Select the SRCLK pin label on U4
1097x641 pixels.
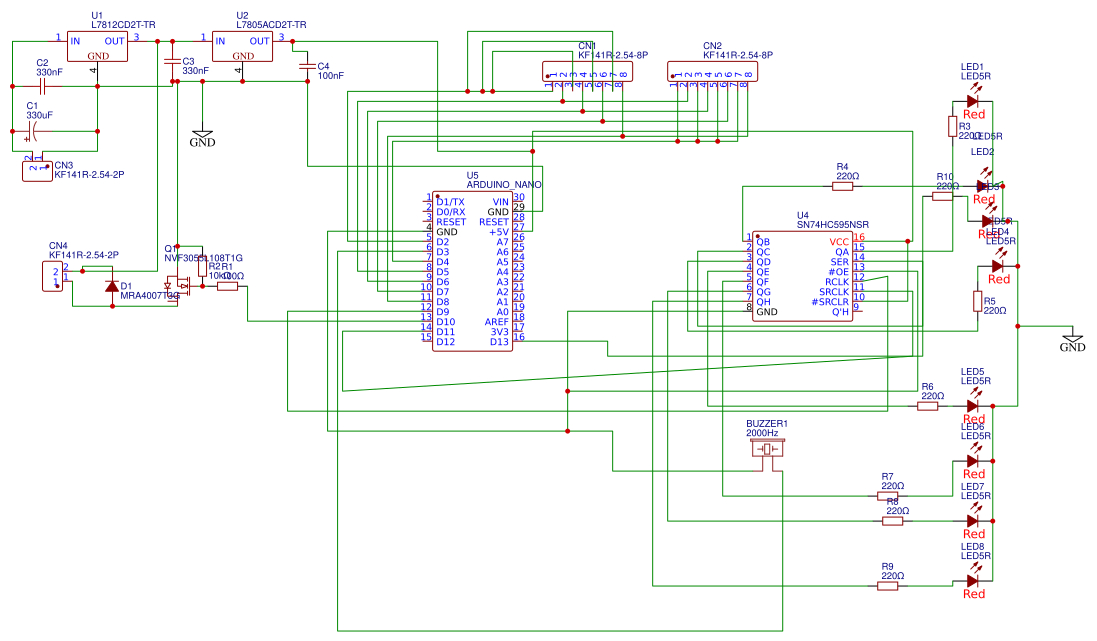pyautogui.click(x=834, y=292)
